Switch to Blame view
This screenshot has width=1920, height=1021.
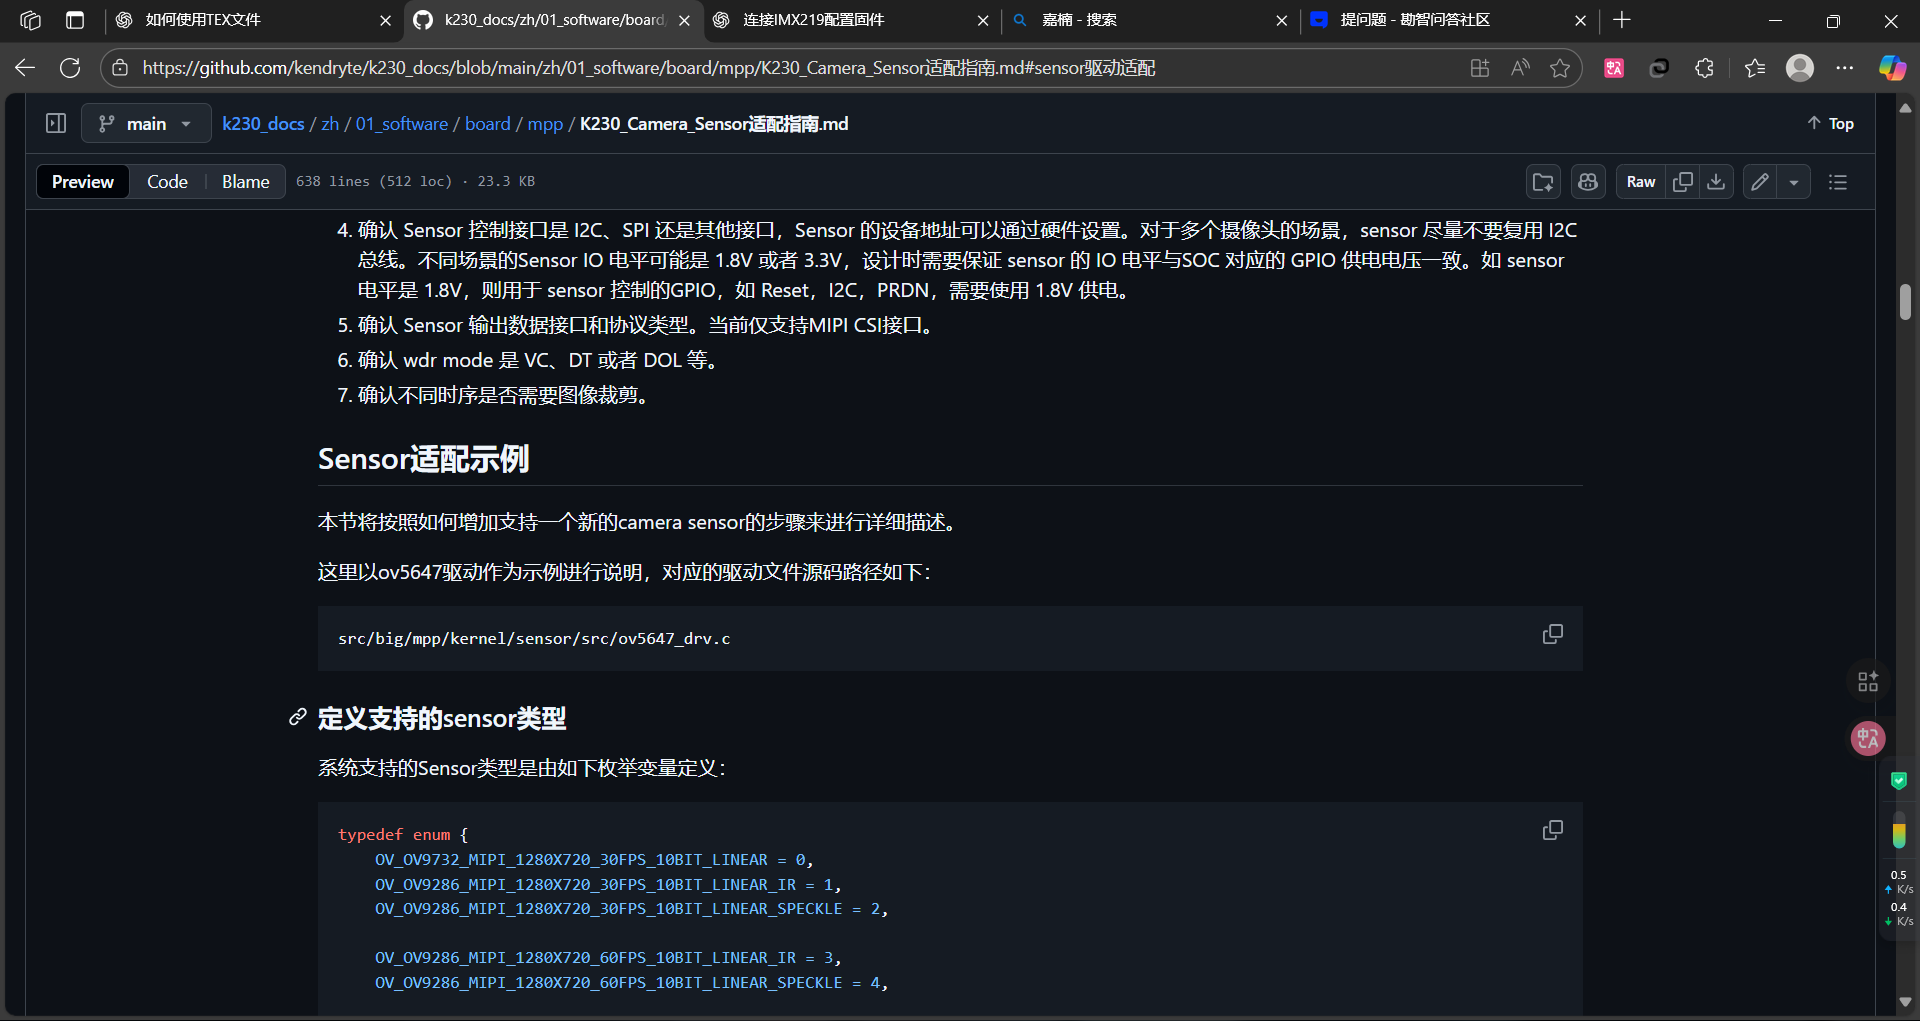tap(245, 182)
